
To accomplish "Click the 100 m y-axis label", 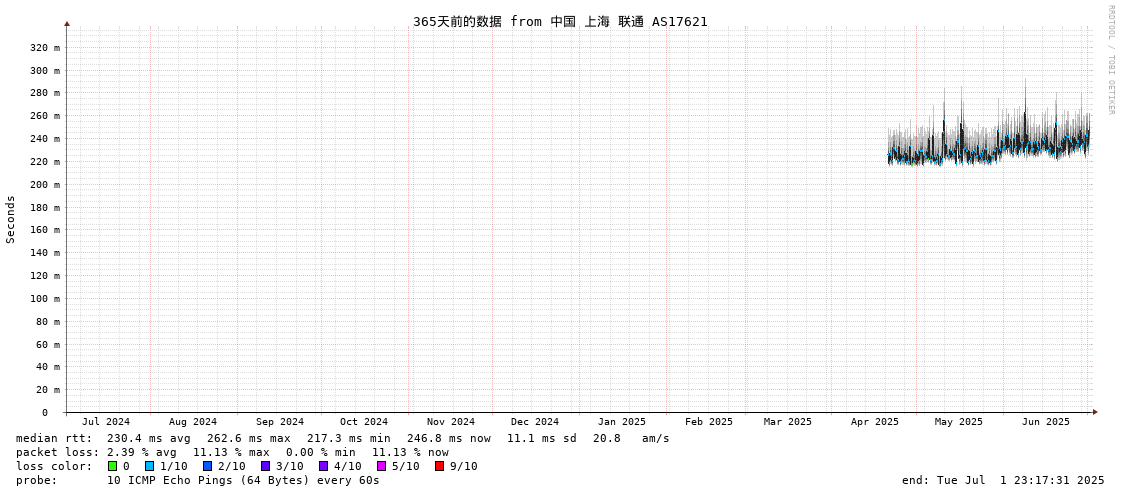I will 44,299.
